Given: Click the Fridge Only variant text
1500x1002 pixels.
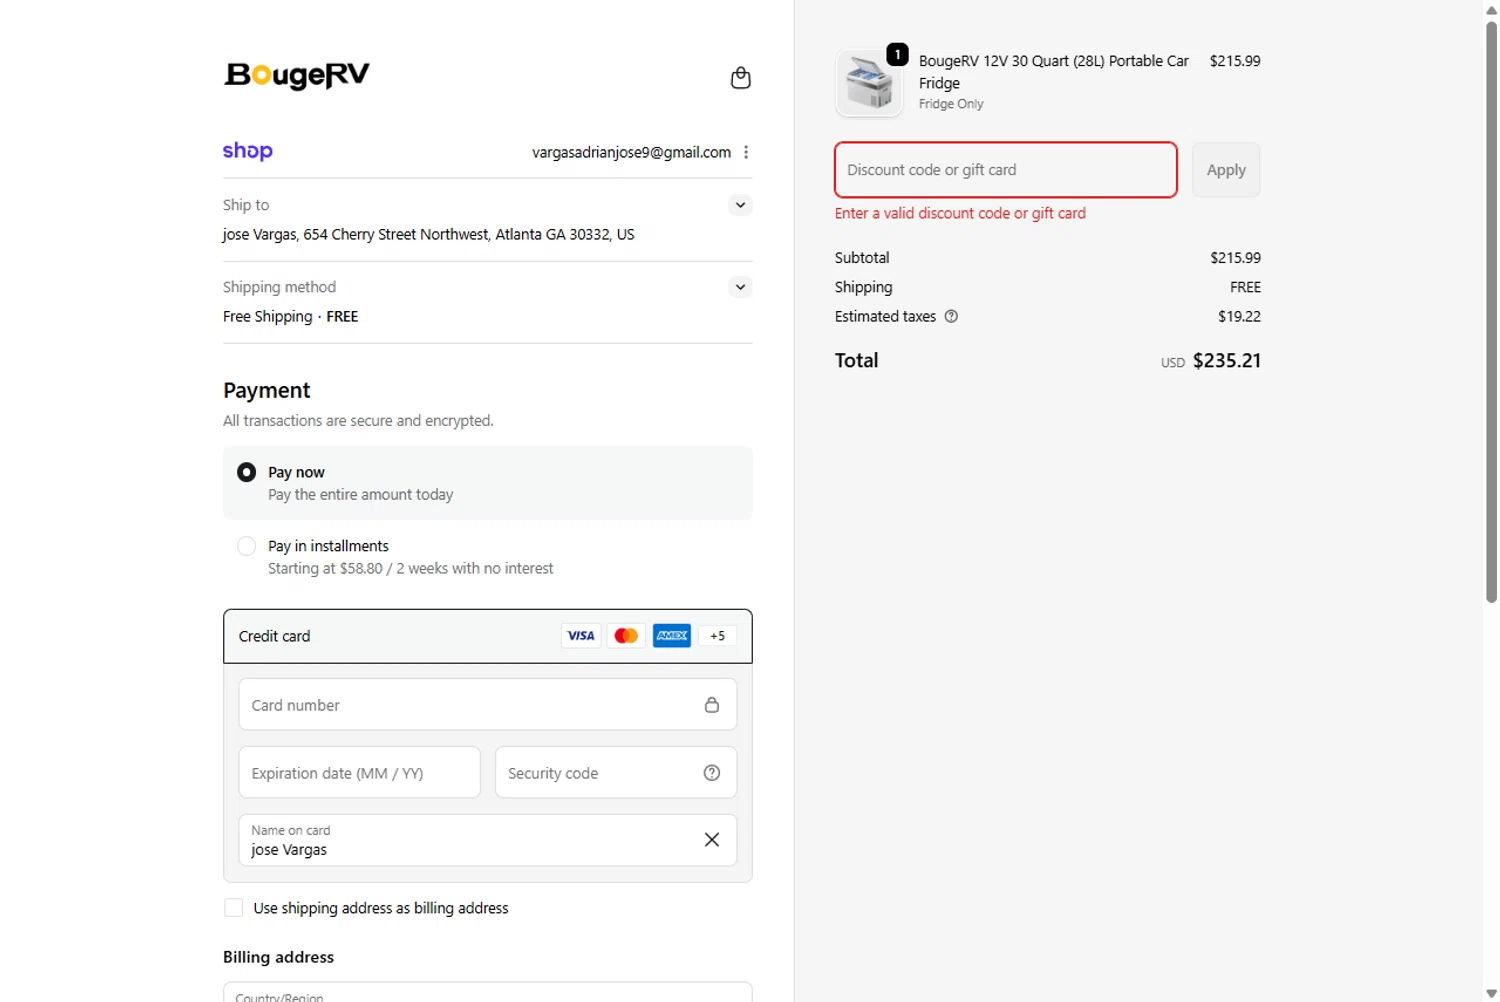Looking at the screenshot, I should [x=951, y=104].
